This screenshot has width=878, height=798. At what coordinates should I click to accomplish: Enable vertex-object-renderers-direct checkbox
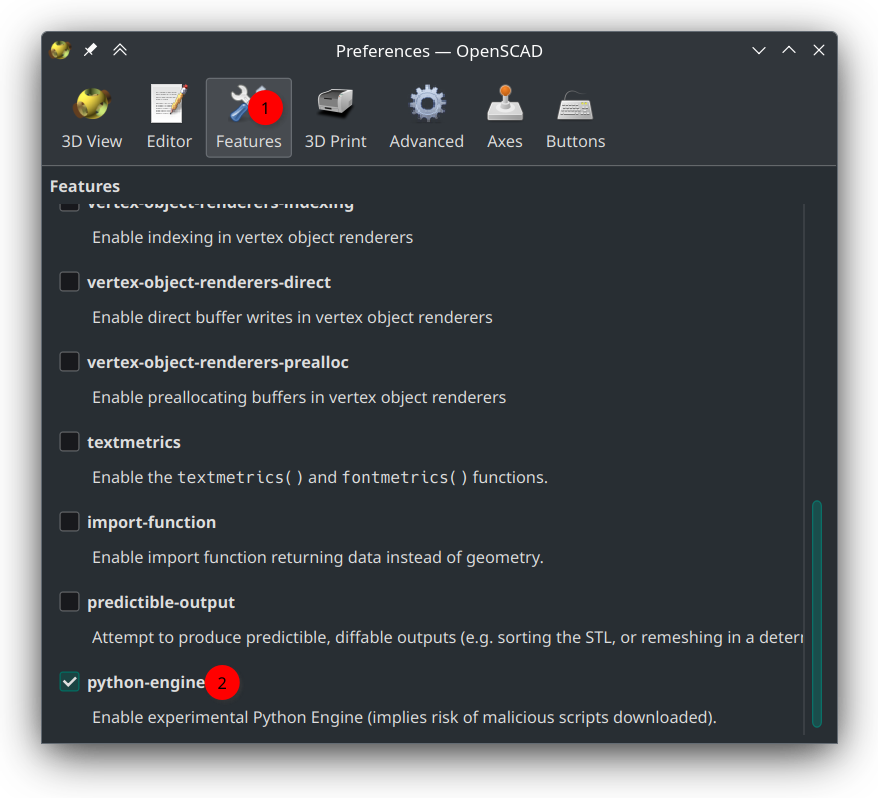(x=69, y=282)
